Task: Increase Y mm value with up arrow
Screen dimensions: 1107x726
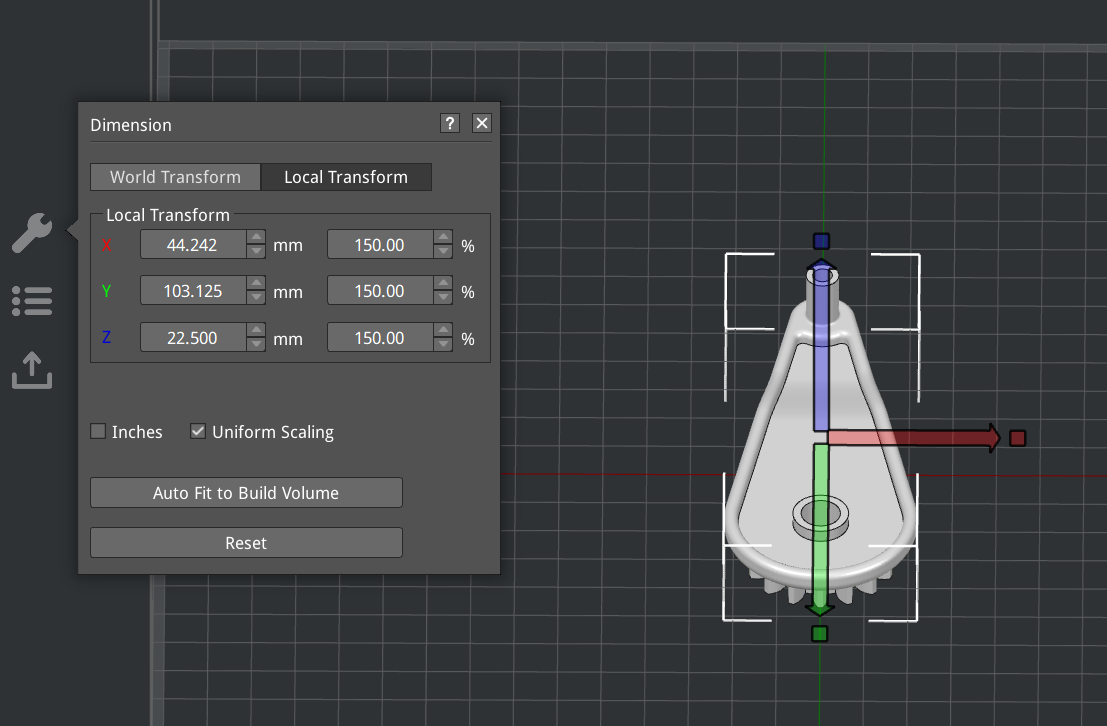Action: pos(256,283)
